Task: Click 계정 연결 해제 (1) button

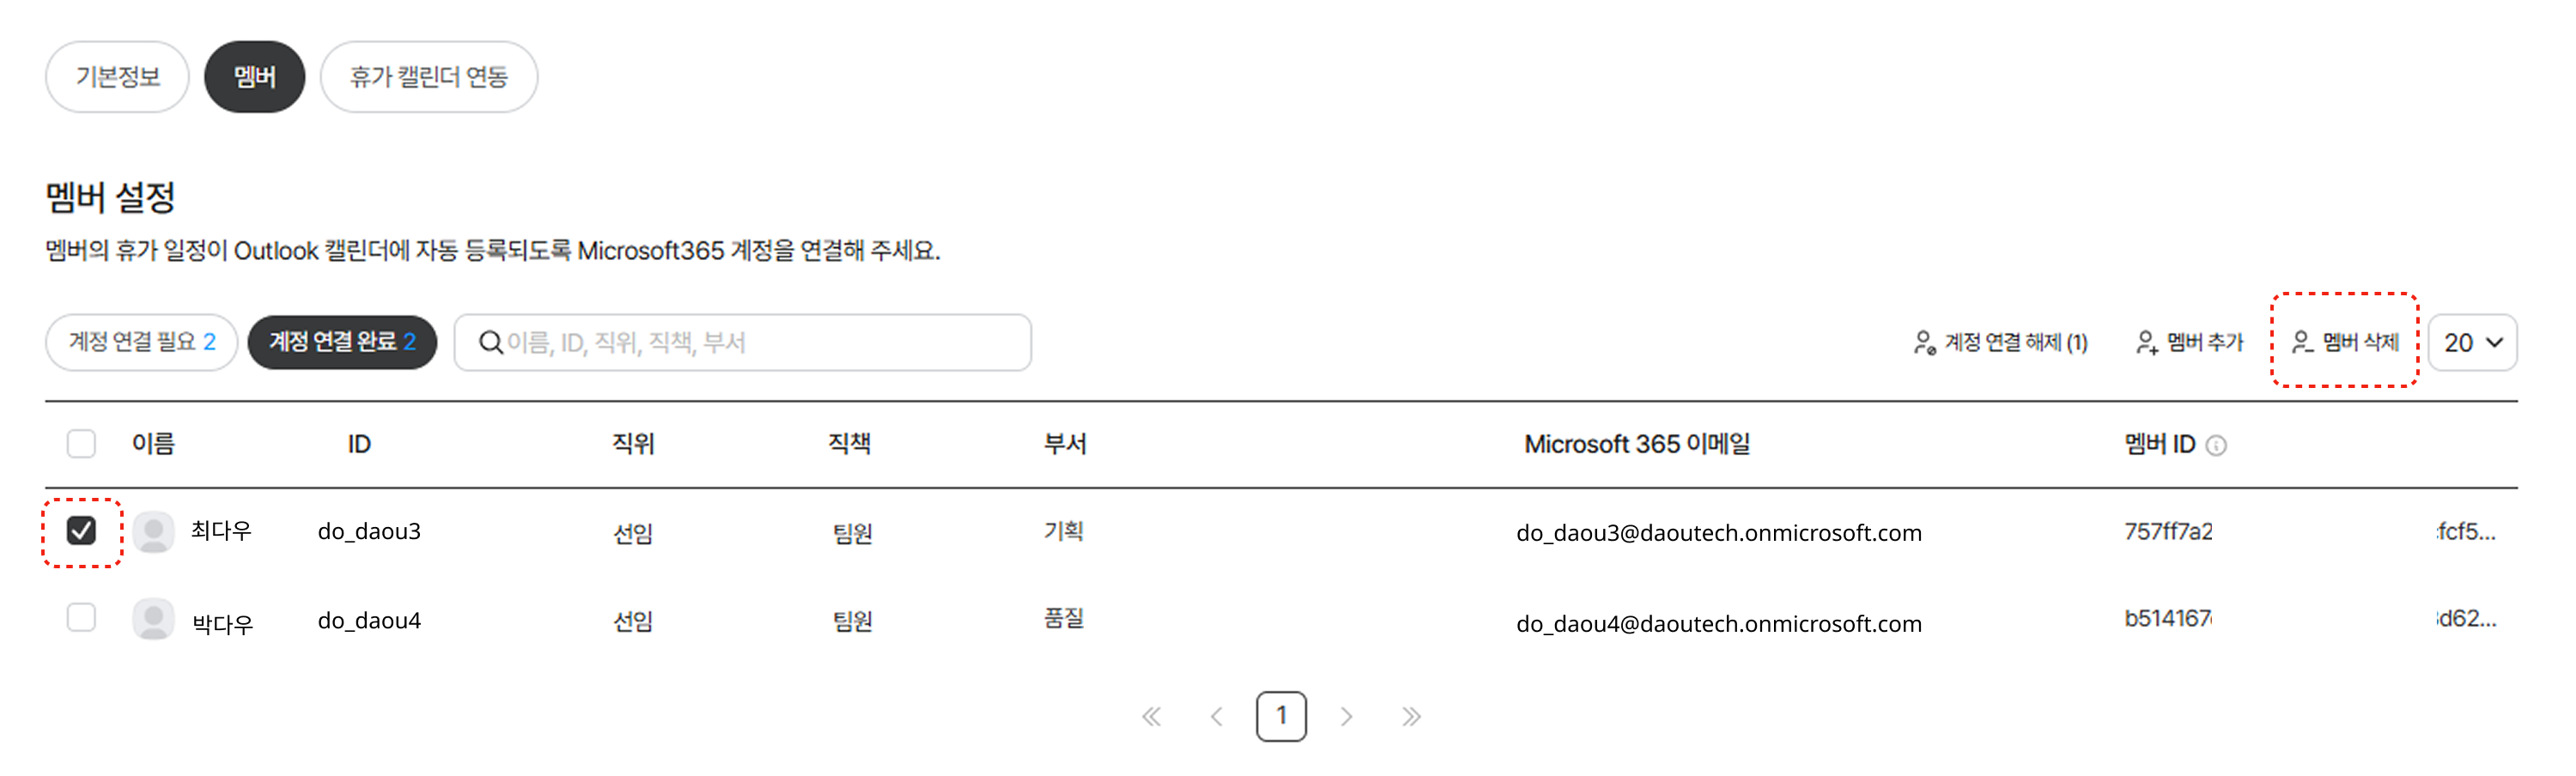Action: tap(2001, 343)
